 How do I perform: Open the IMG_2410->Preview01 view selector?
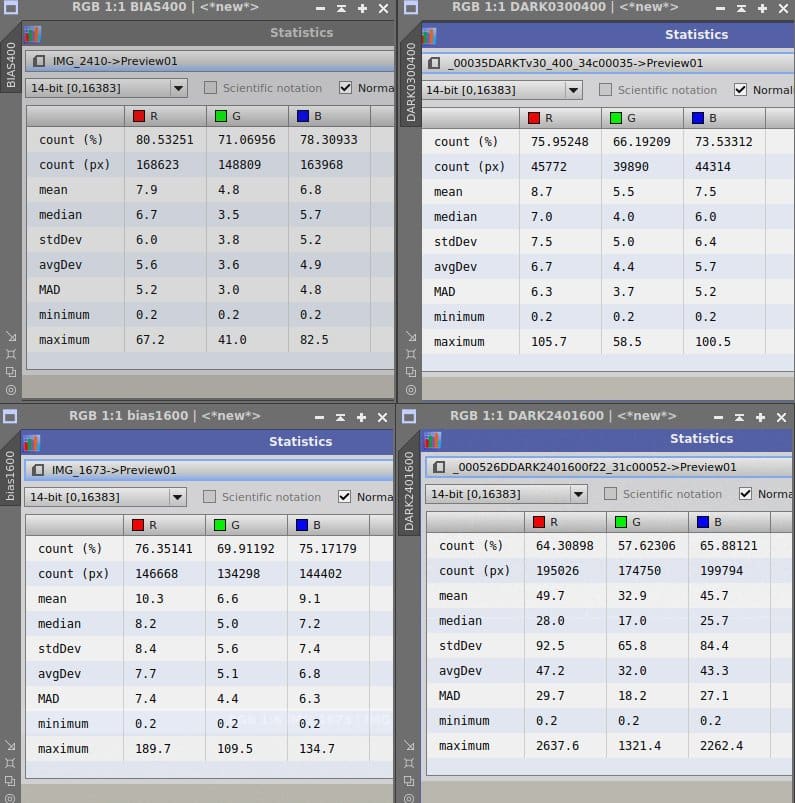coord(210,61)
